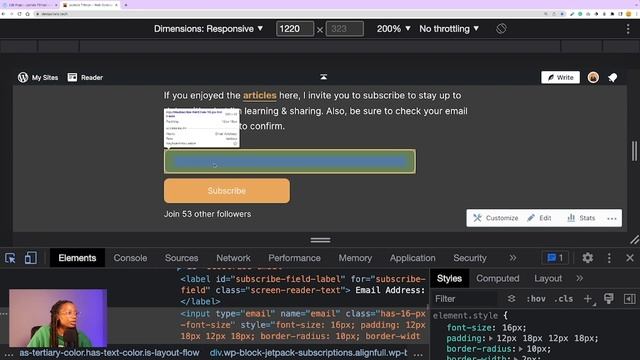Click the viewport bottom resize handle bar

click(320, 240)
